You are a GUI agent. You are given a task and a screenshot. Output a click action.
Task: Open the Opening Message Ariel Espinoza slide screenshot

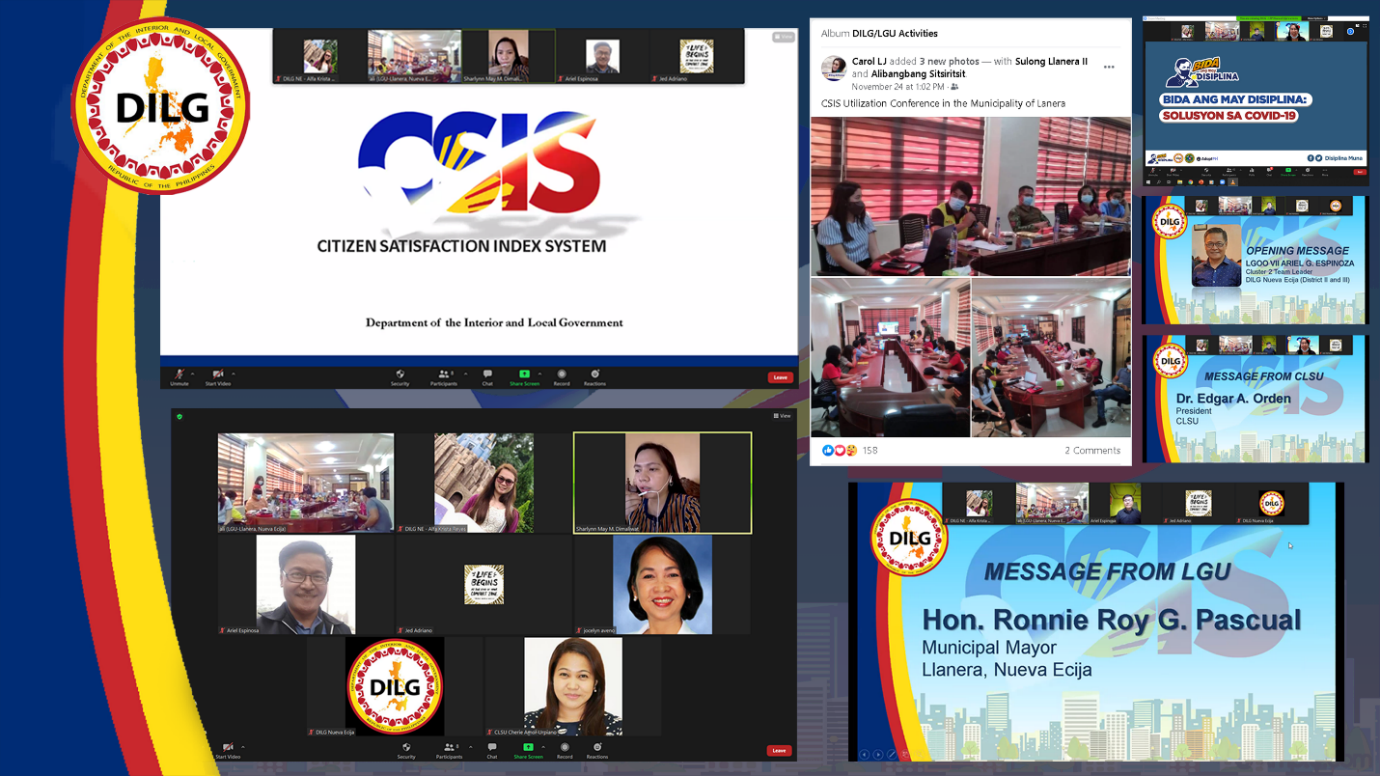pyautogui.click(x=1255, y=260)
